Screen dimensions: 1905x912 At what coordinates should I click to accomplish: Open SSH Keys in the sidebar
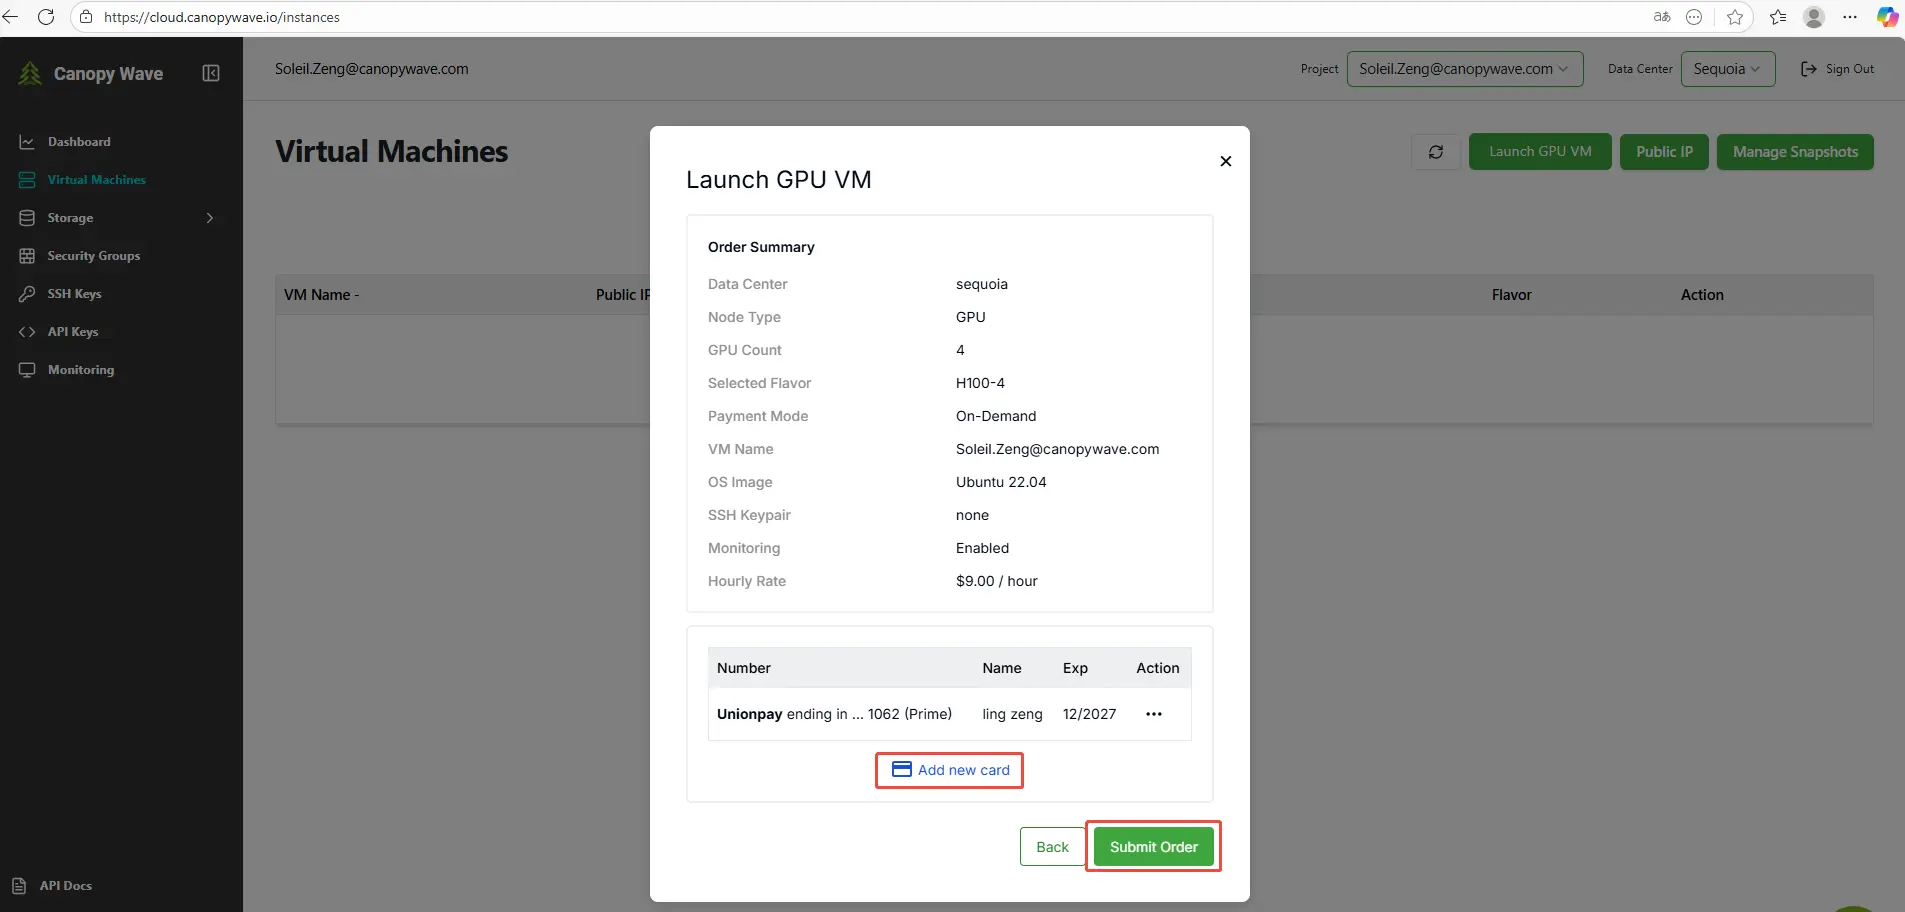(x=74, y=294)
